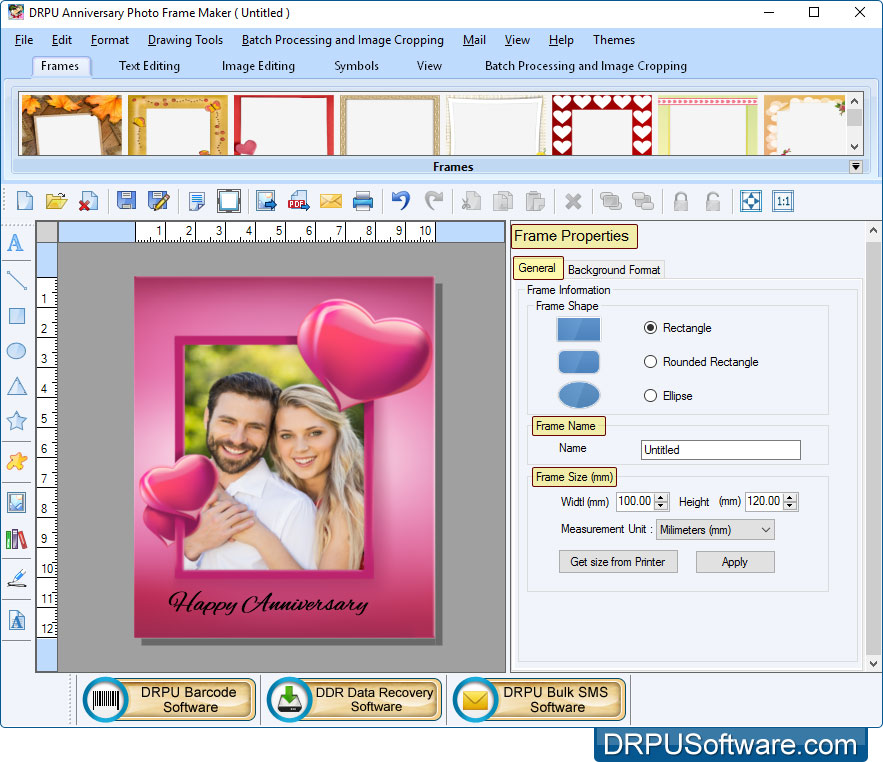Image resolution: width=883 pixels, height=762 pixels.
Task: Select the Triangle shape tool
Action: tap(17, 386)
